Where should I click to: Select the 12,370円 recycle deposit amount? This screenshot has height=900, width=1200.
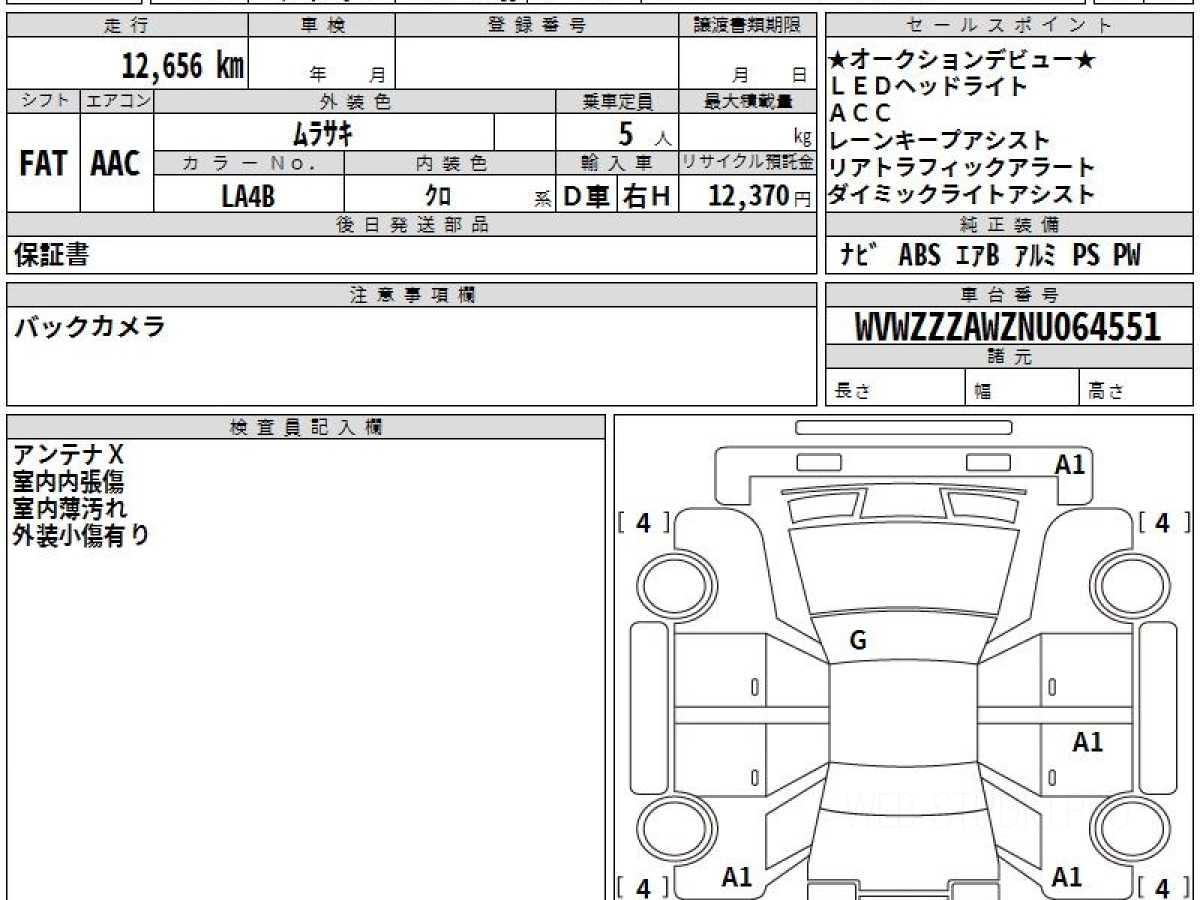[759, 196]
